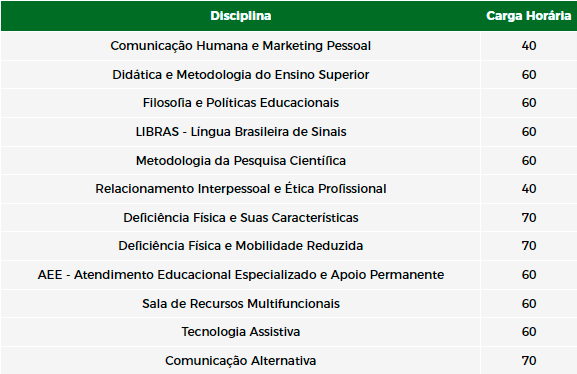Click Tecnologia Assistiva discipline
The image size is (577, 374).
pos(241,332)
